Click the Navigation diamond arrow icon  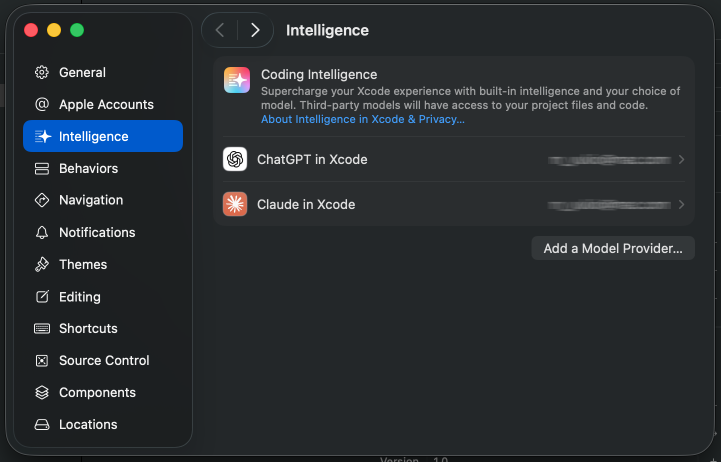pos(42,200)
